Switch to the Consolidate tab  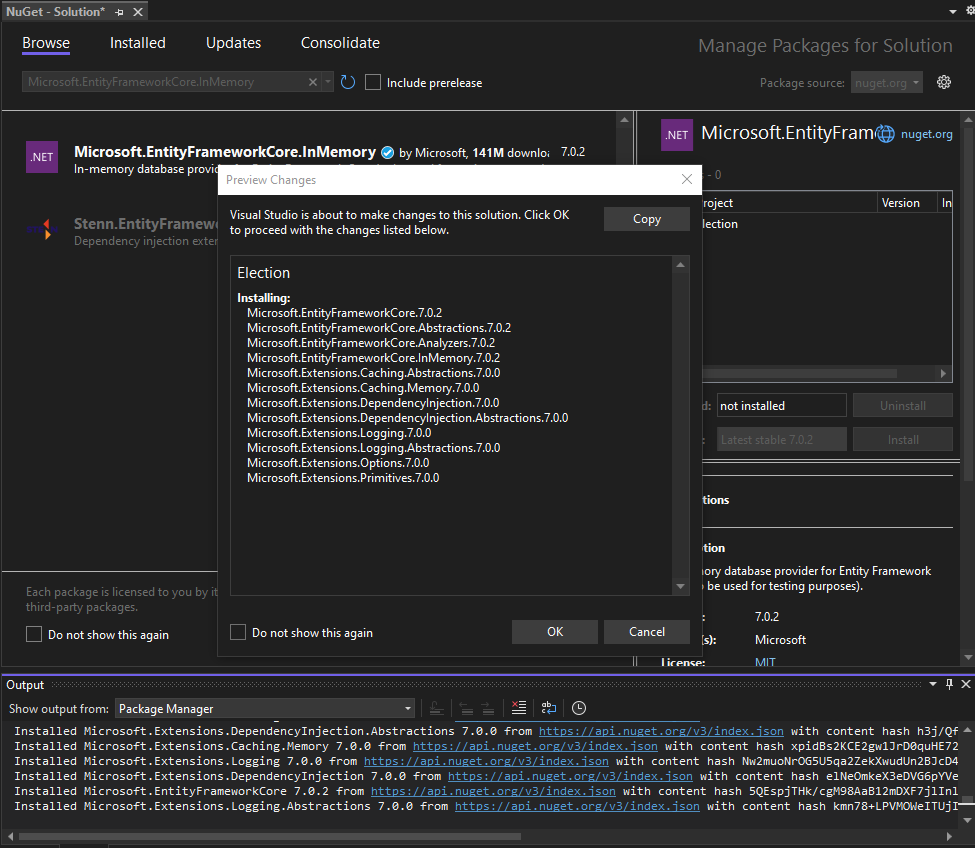(339, 42)
